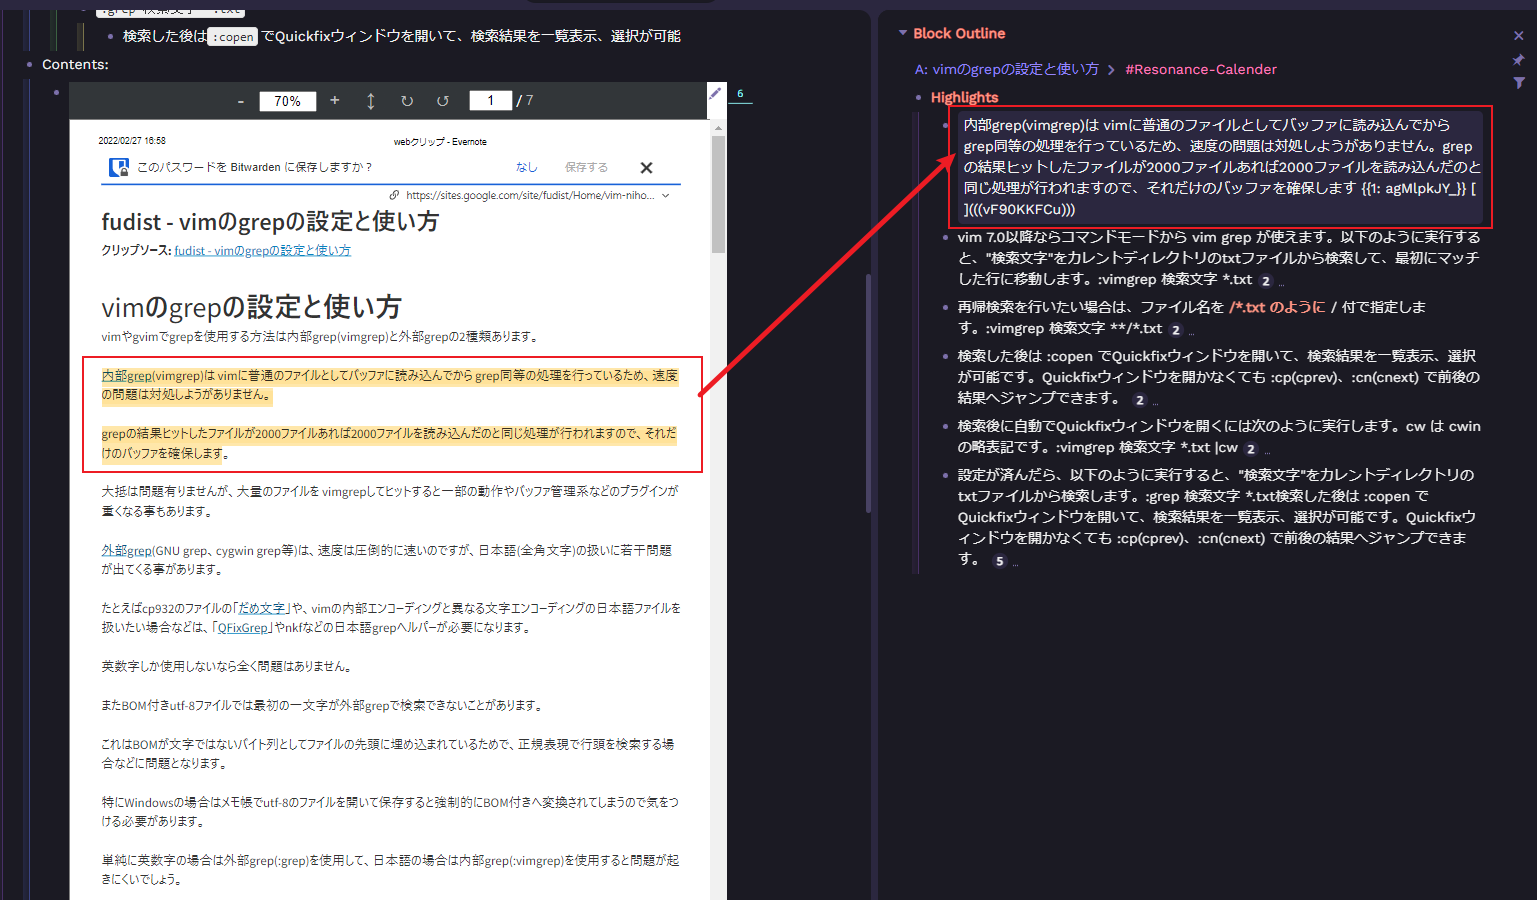This screenshot has height=900, width=1537.
Task: Open the 'だめ文字' link in PDF
Action: pos(262,608)
